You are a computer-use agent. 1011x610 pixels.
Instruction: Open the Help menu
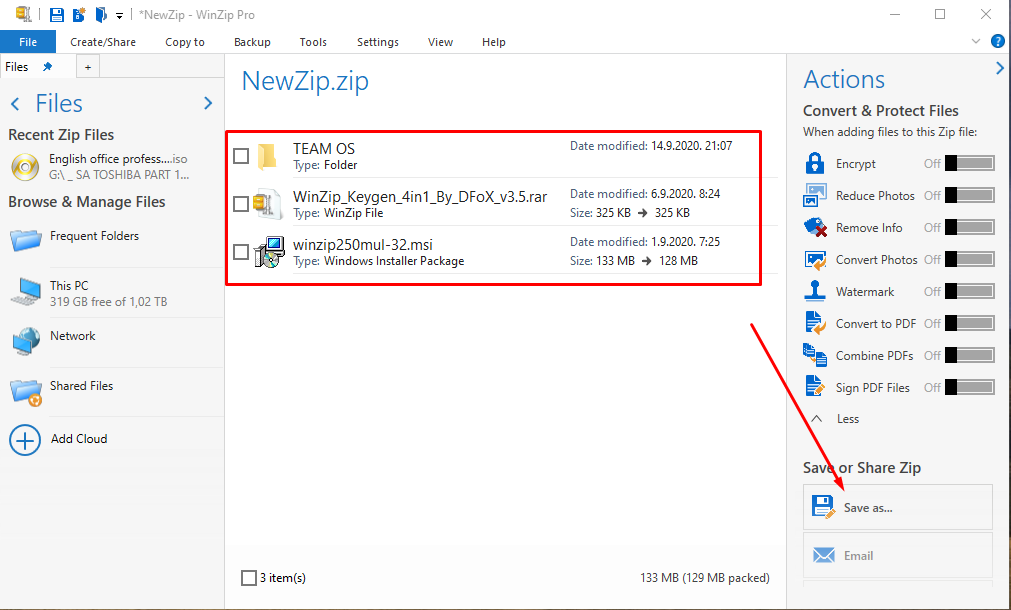[493, 42]
